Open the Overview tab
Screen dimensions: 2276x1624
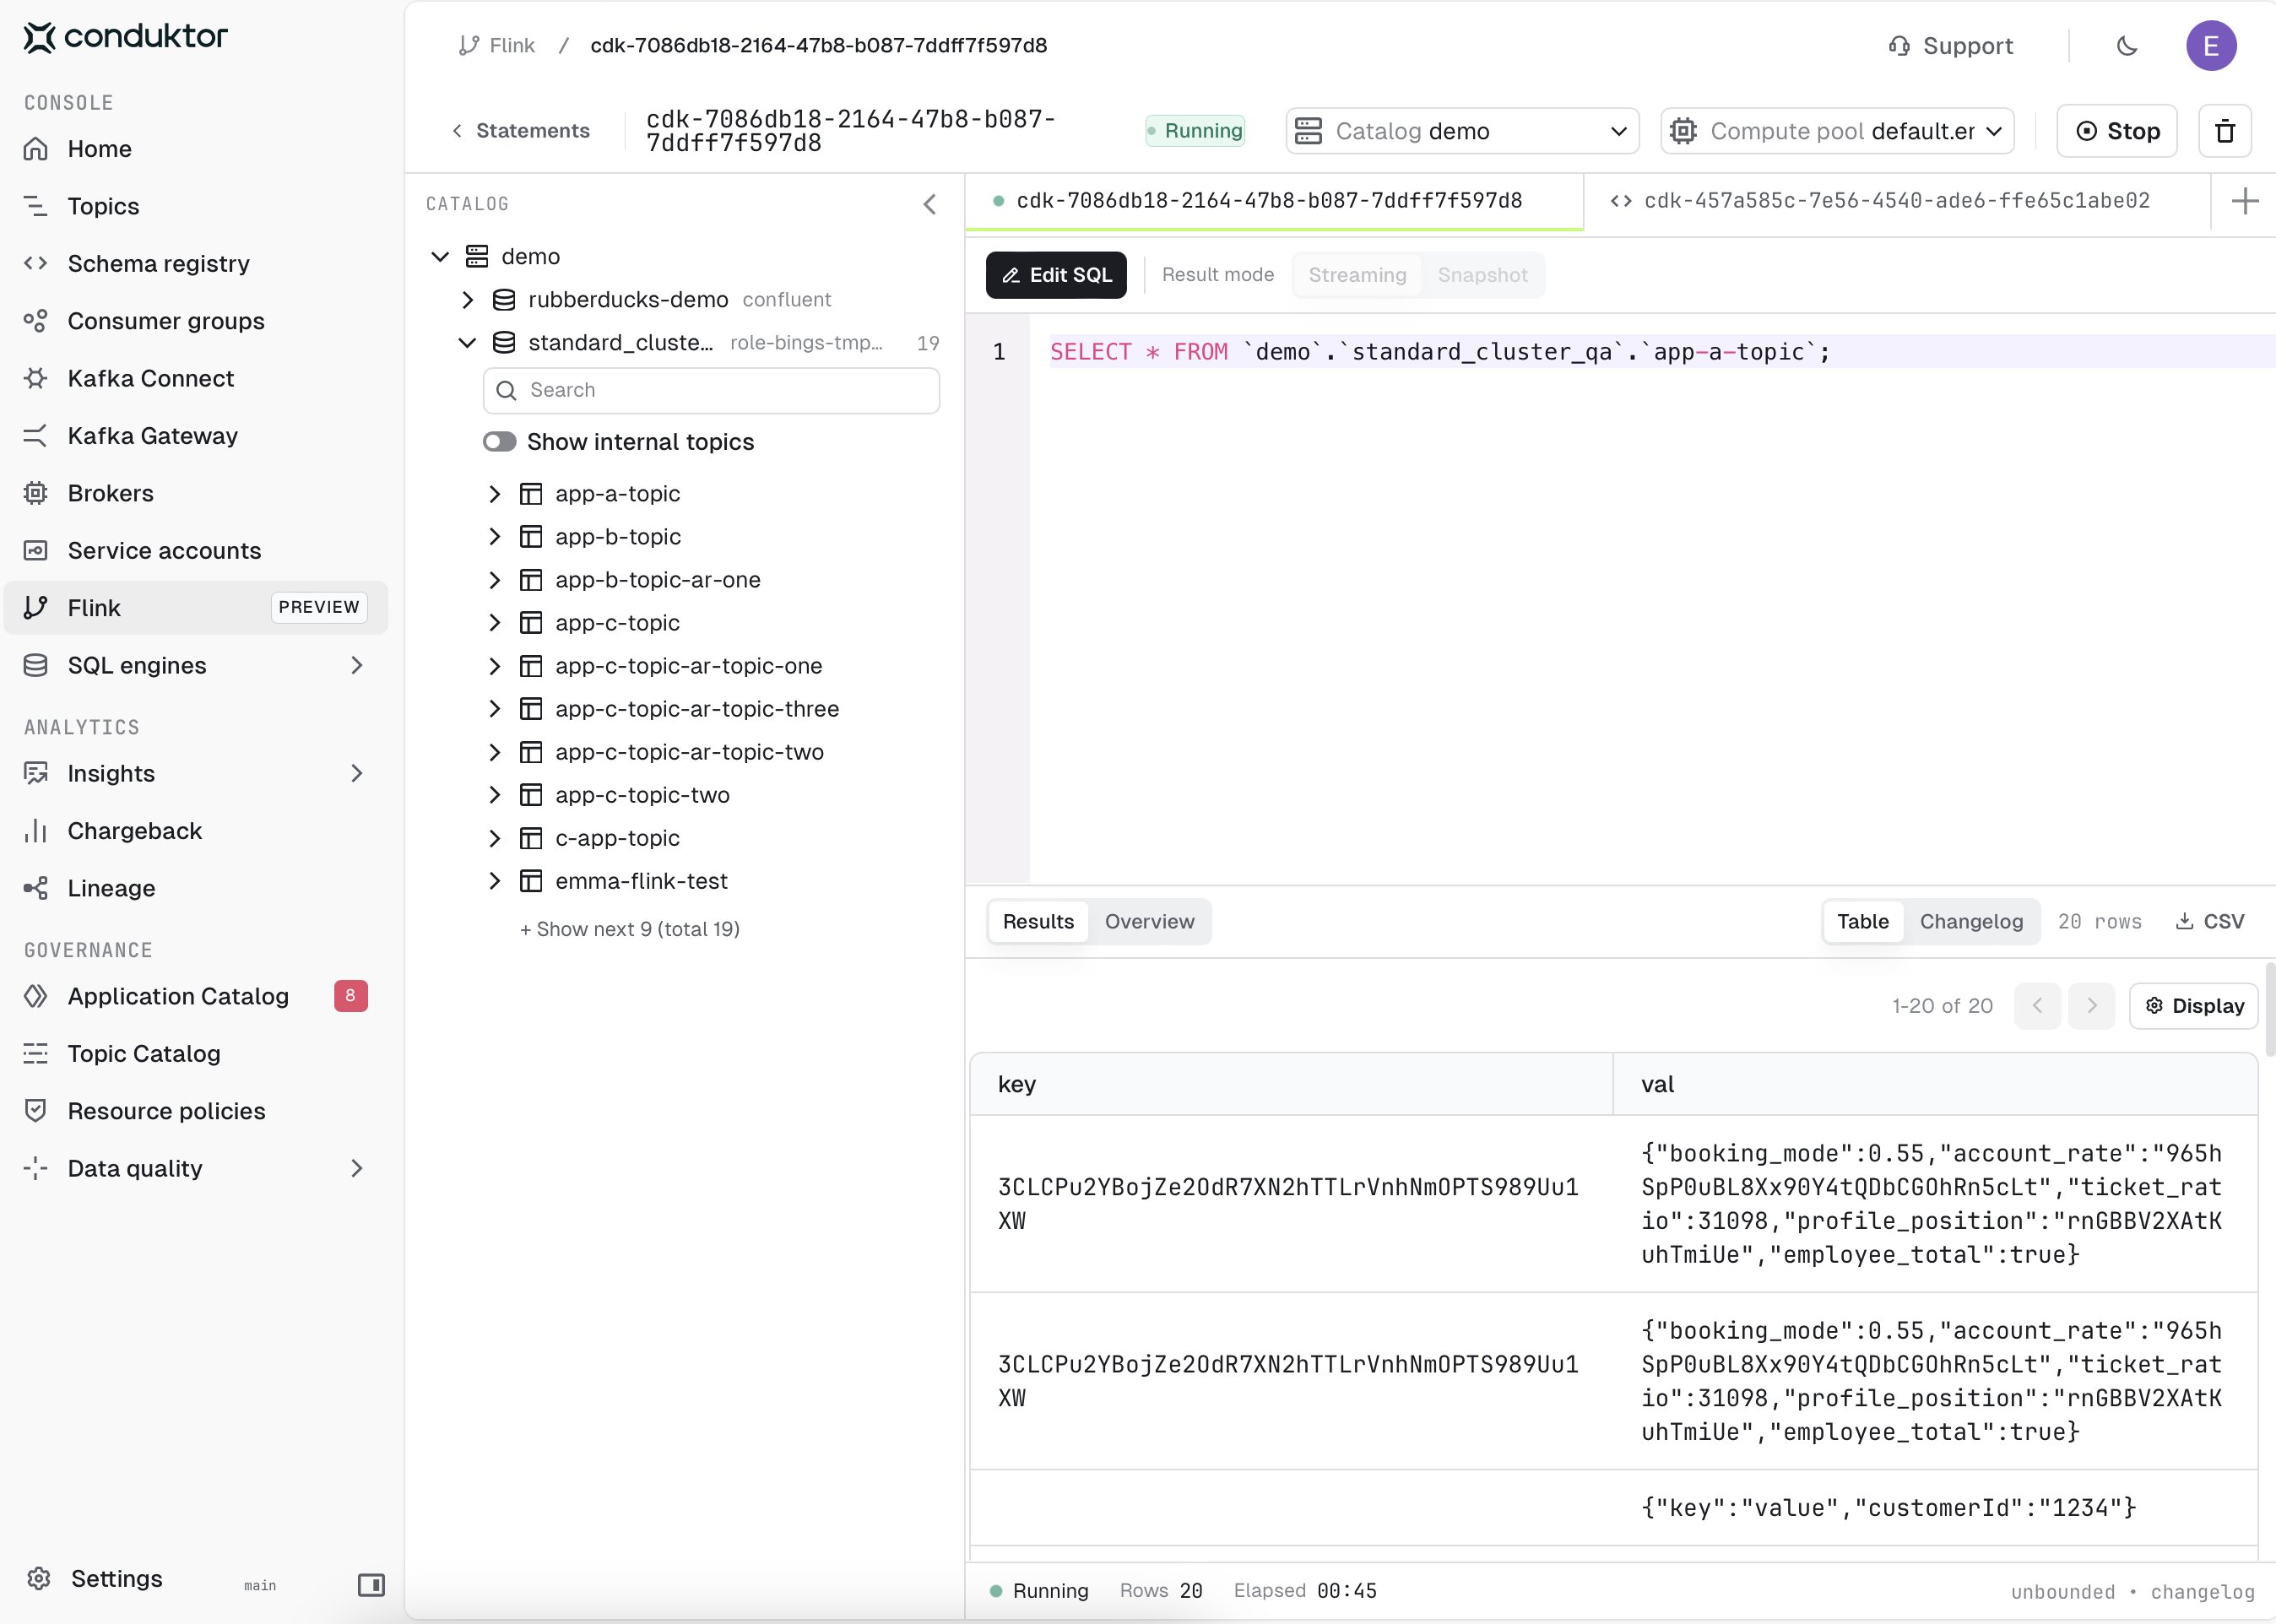click(x=1149, y=922)
